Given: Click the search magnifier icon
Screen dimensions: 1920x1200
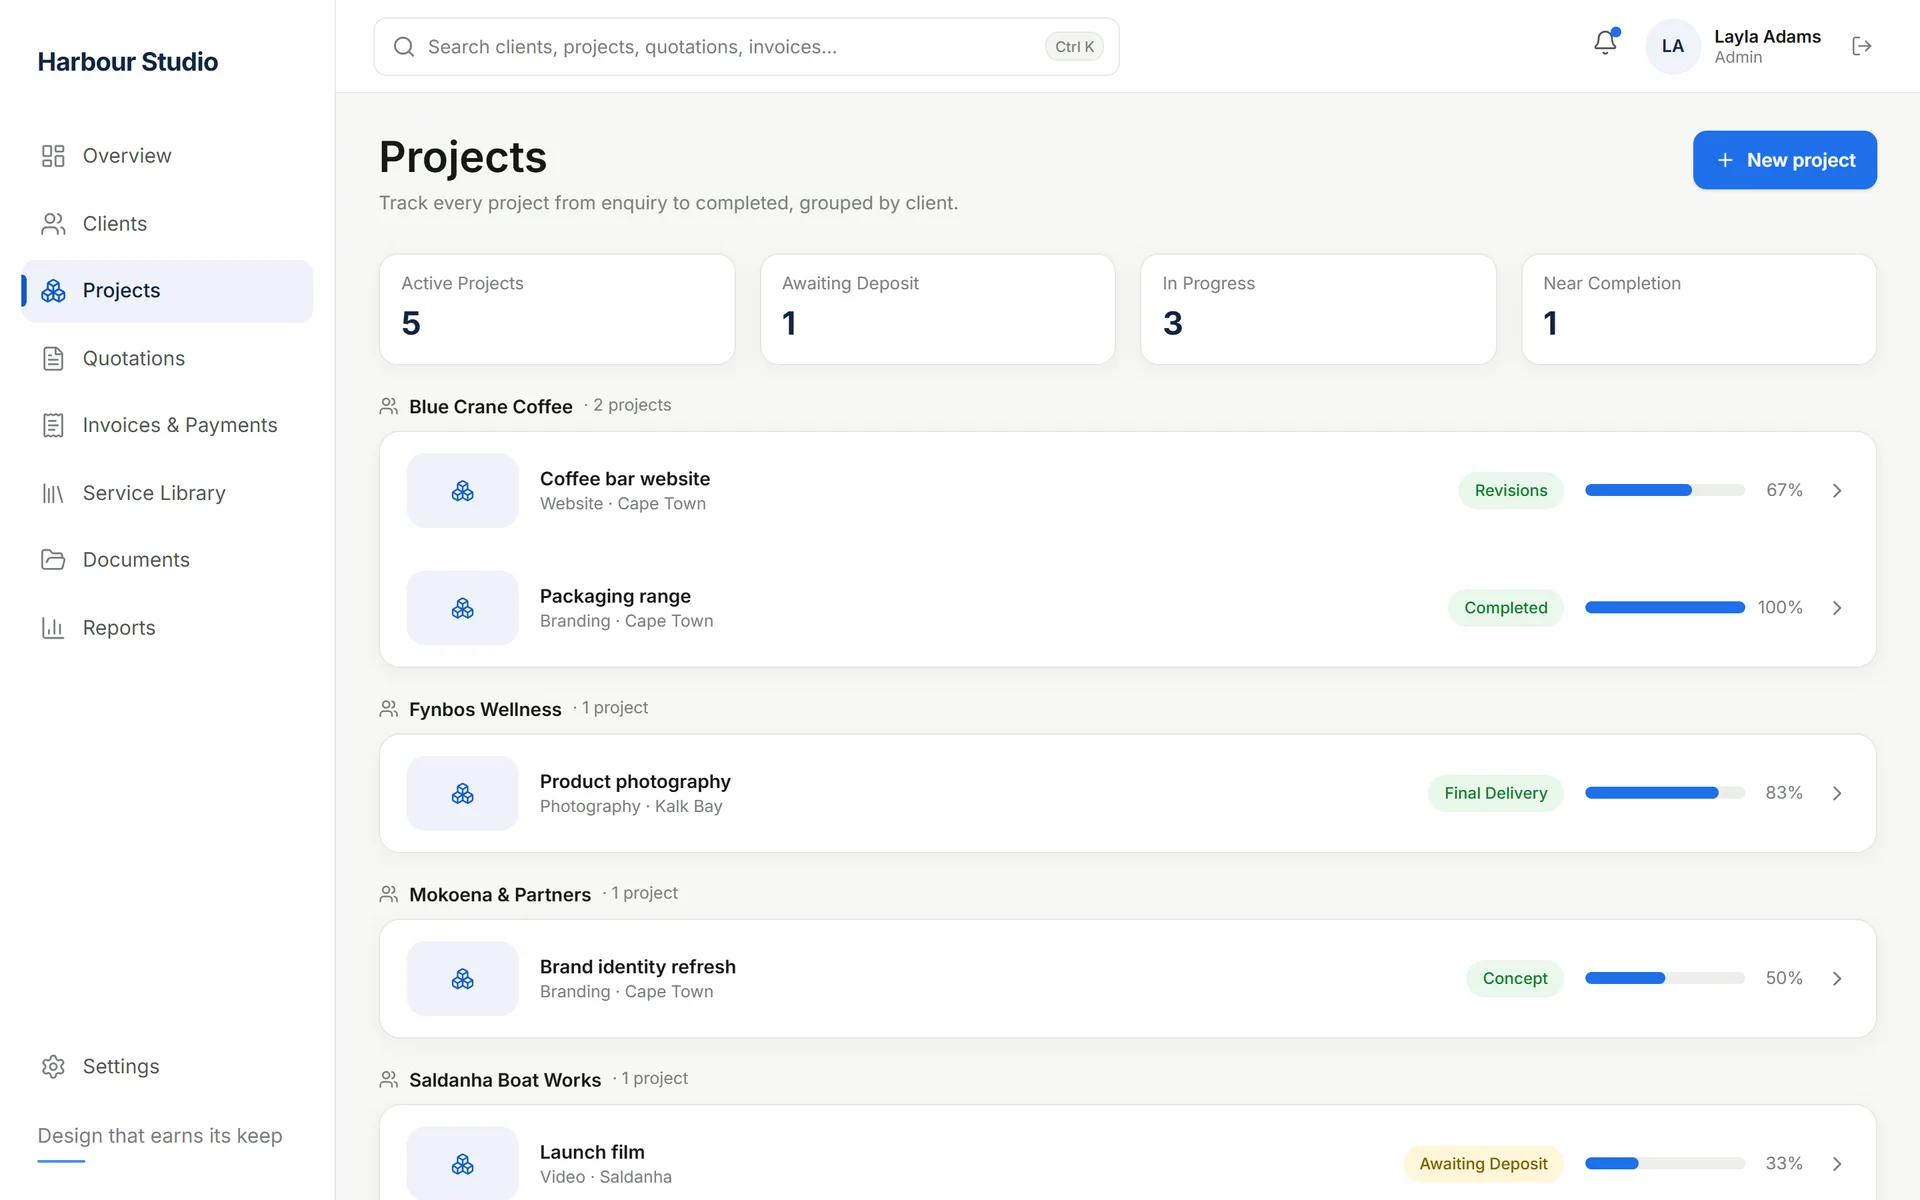Looking at the screenshot, I should click(x=404, y=47).
